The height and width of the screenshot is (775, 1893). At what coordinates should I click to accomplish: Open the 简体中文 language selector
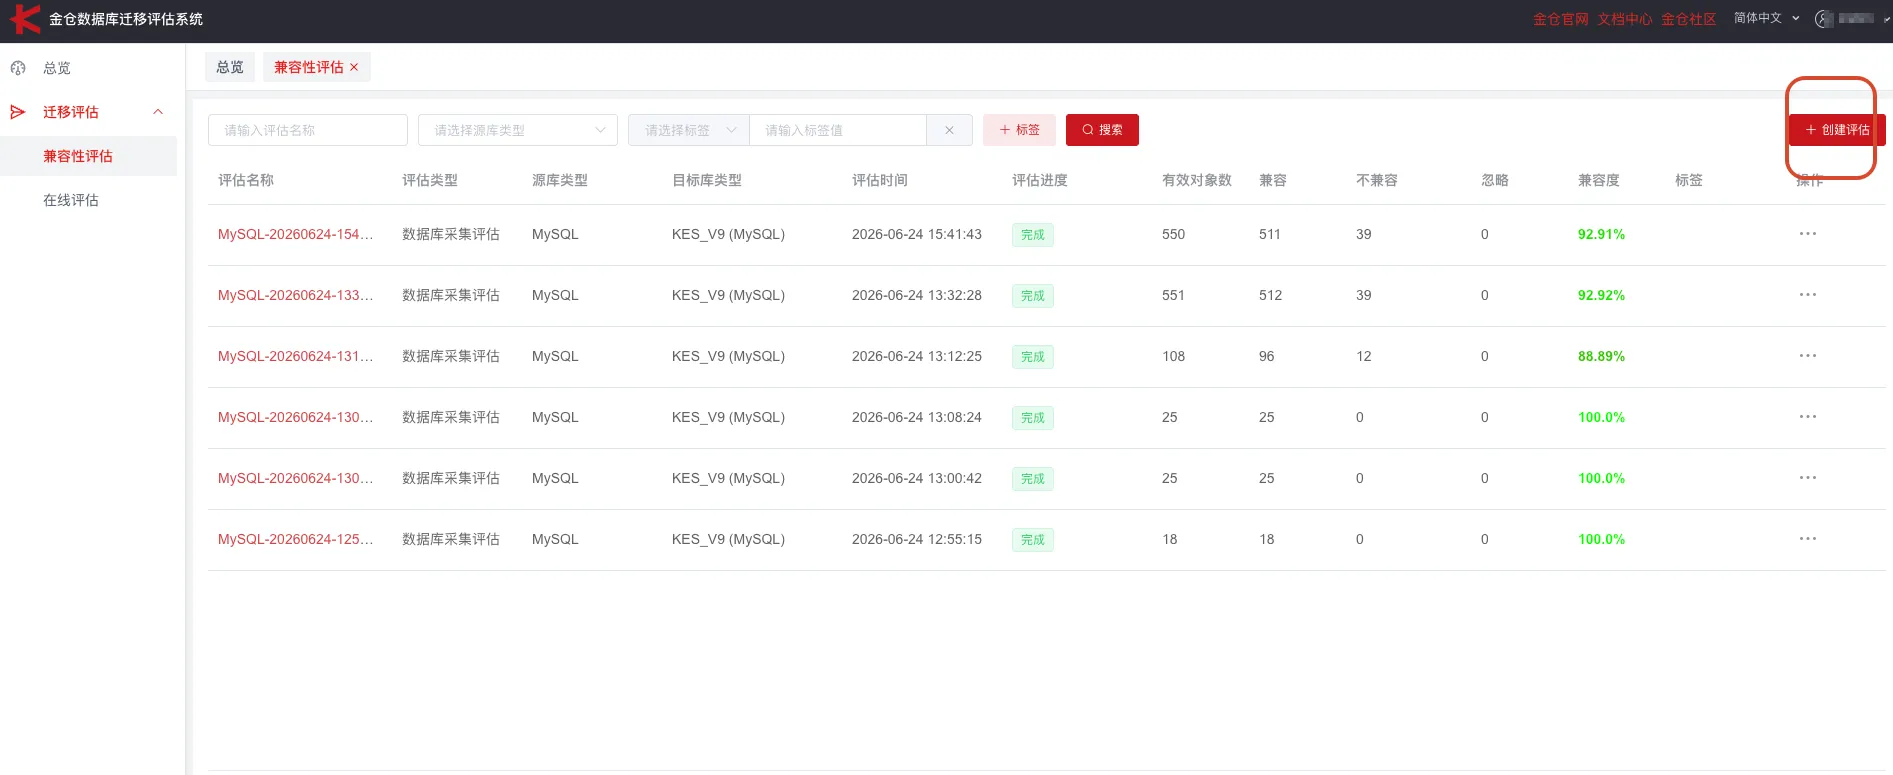coord(1766,18)
